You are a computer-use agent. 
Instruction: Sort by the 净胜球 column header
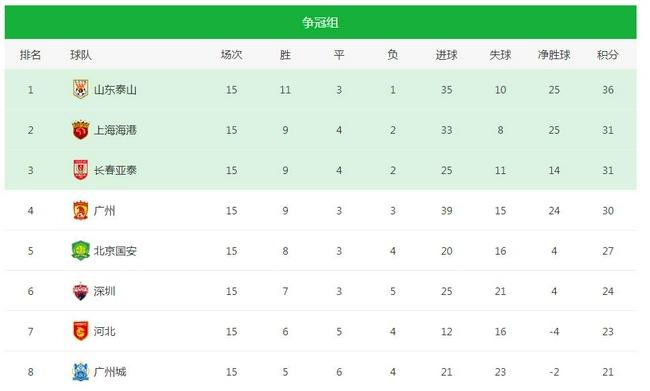click(x=554, y=55)
